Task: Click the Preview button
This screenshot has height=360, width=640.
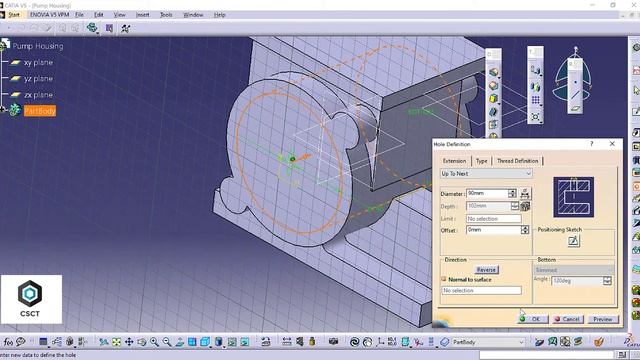Action: pyautogui.click(x=602, y=319)
